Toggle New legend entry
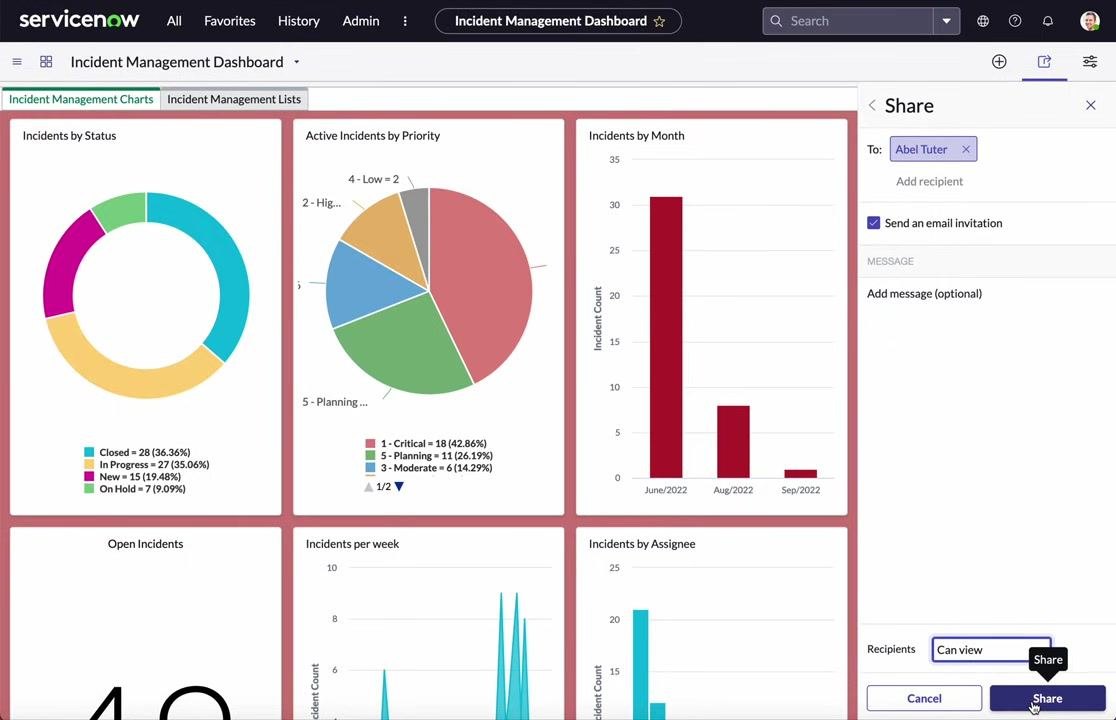1116x720 pixels. click(x=132, y=477)
